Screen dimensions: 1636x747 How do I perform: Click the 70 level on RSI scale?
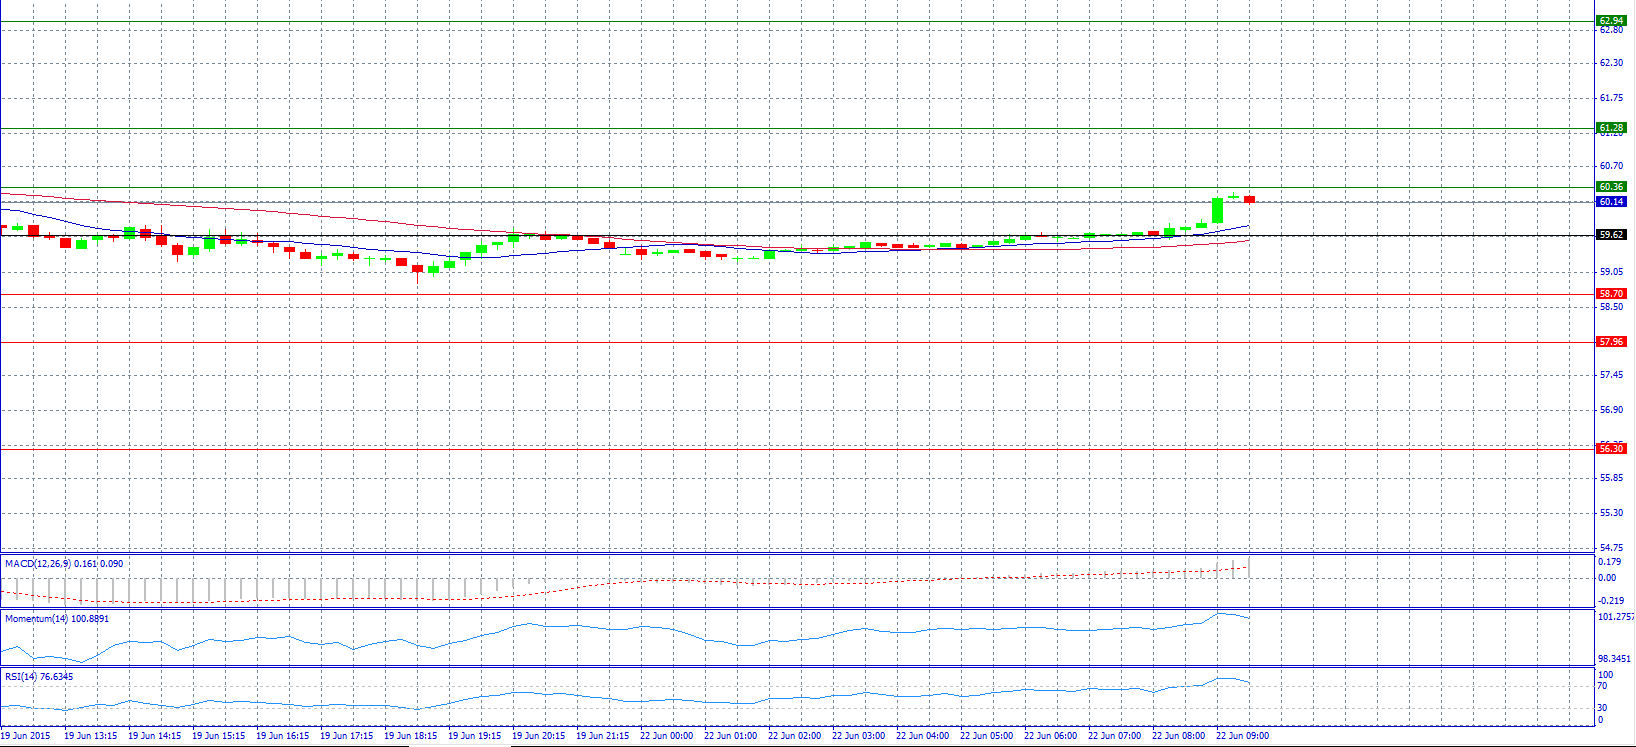[1603, 686]
